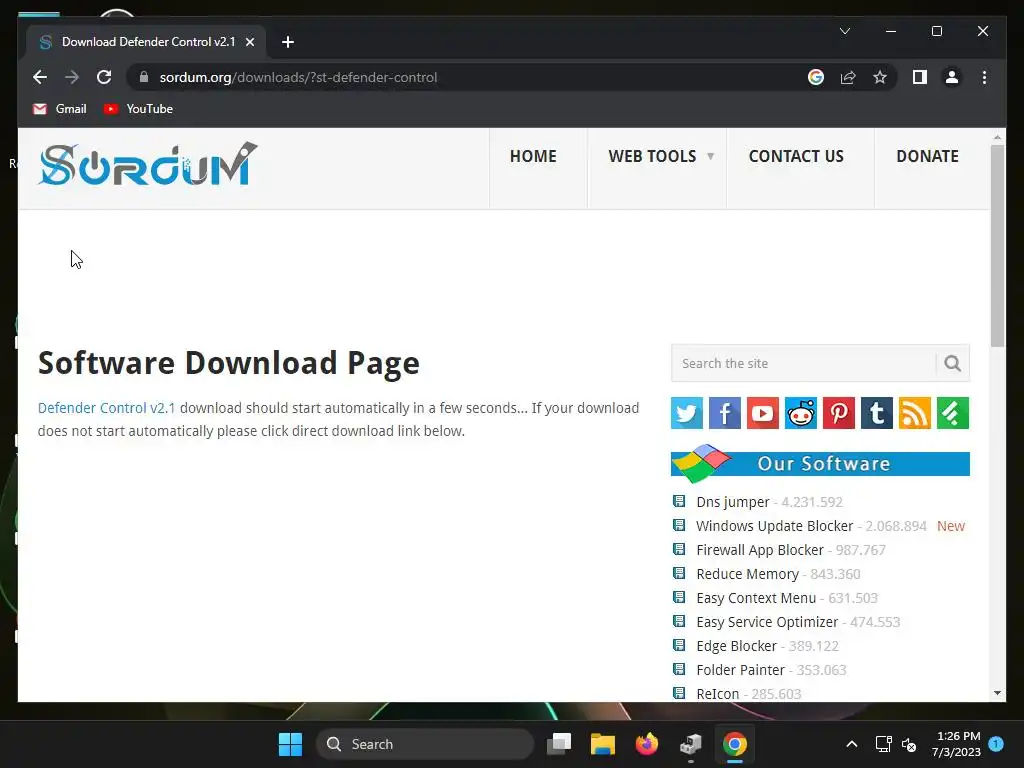The image size is (1024, 768).
Task: Open the RSS feed icon
Action: (914, 413)
